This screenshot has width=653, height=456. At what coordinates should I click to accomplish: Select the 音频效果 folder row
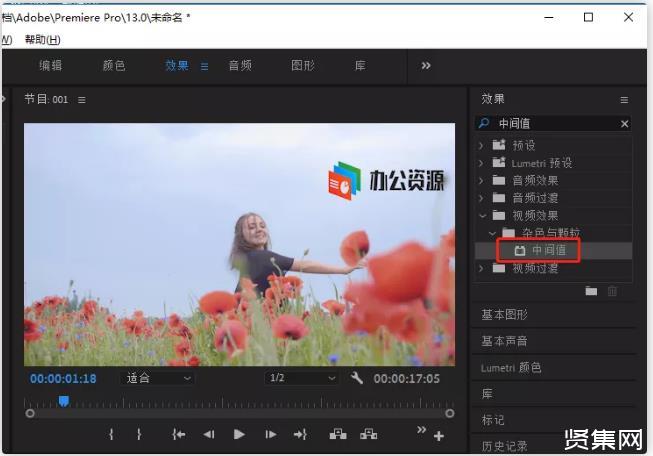(553, 180)
